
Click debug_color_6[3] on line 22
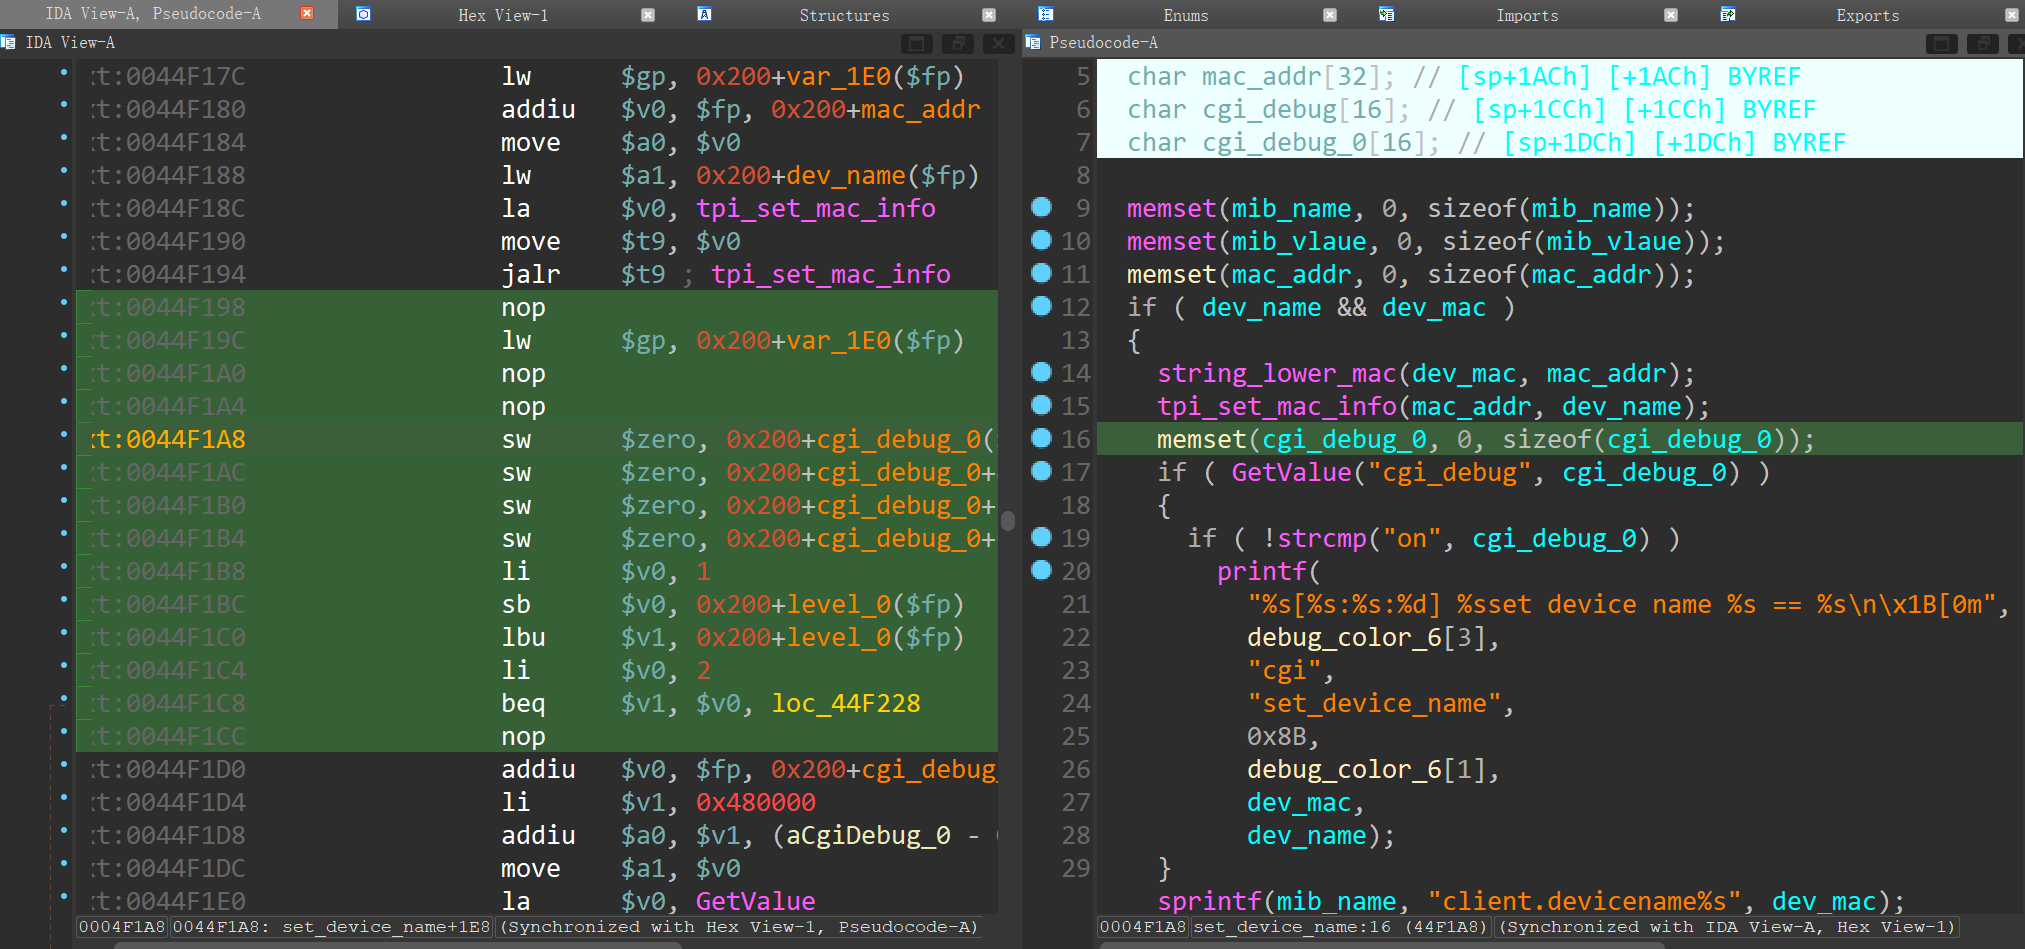click(x=1366, y=637)
